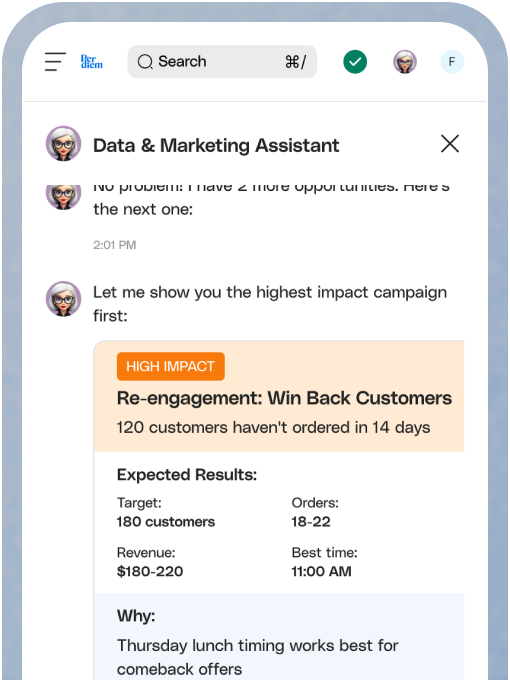Click the magnifier icon in search bar

(x=145, y=62)
